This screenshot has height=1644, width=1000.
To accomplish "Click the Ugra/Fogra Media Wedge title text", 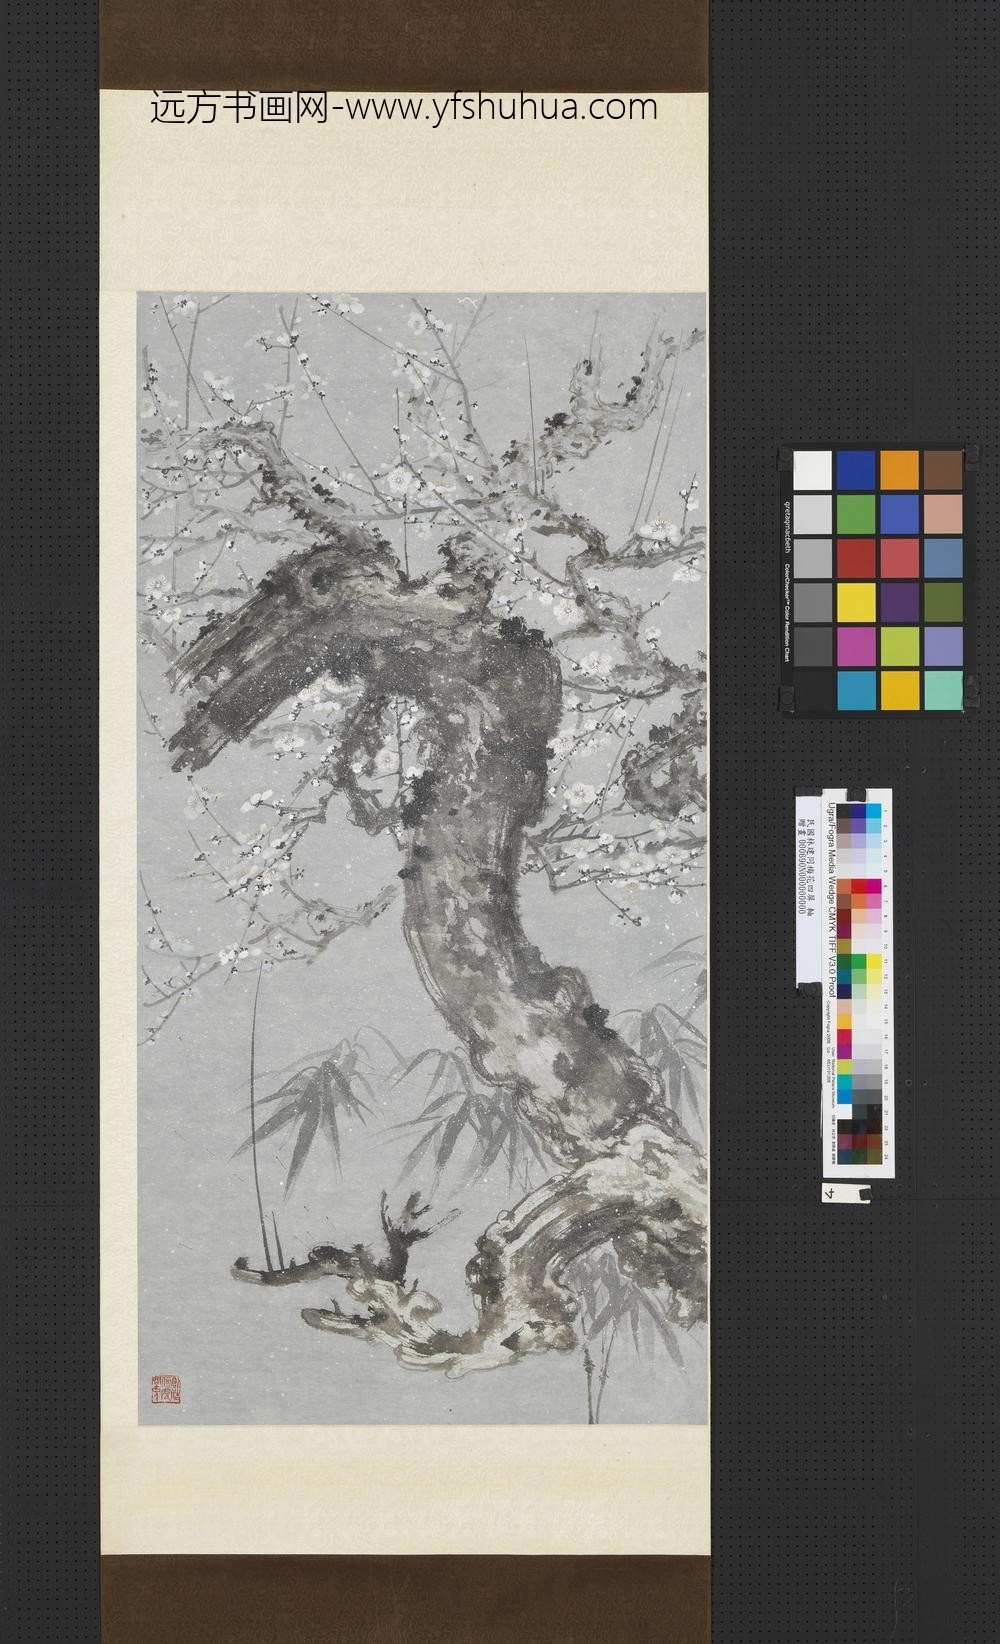I will 832,900.
